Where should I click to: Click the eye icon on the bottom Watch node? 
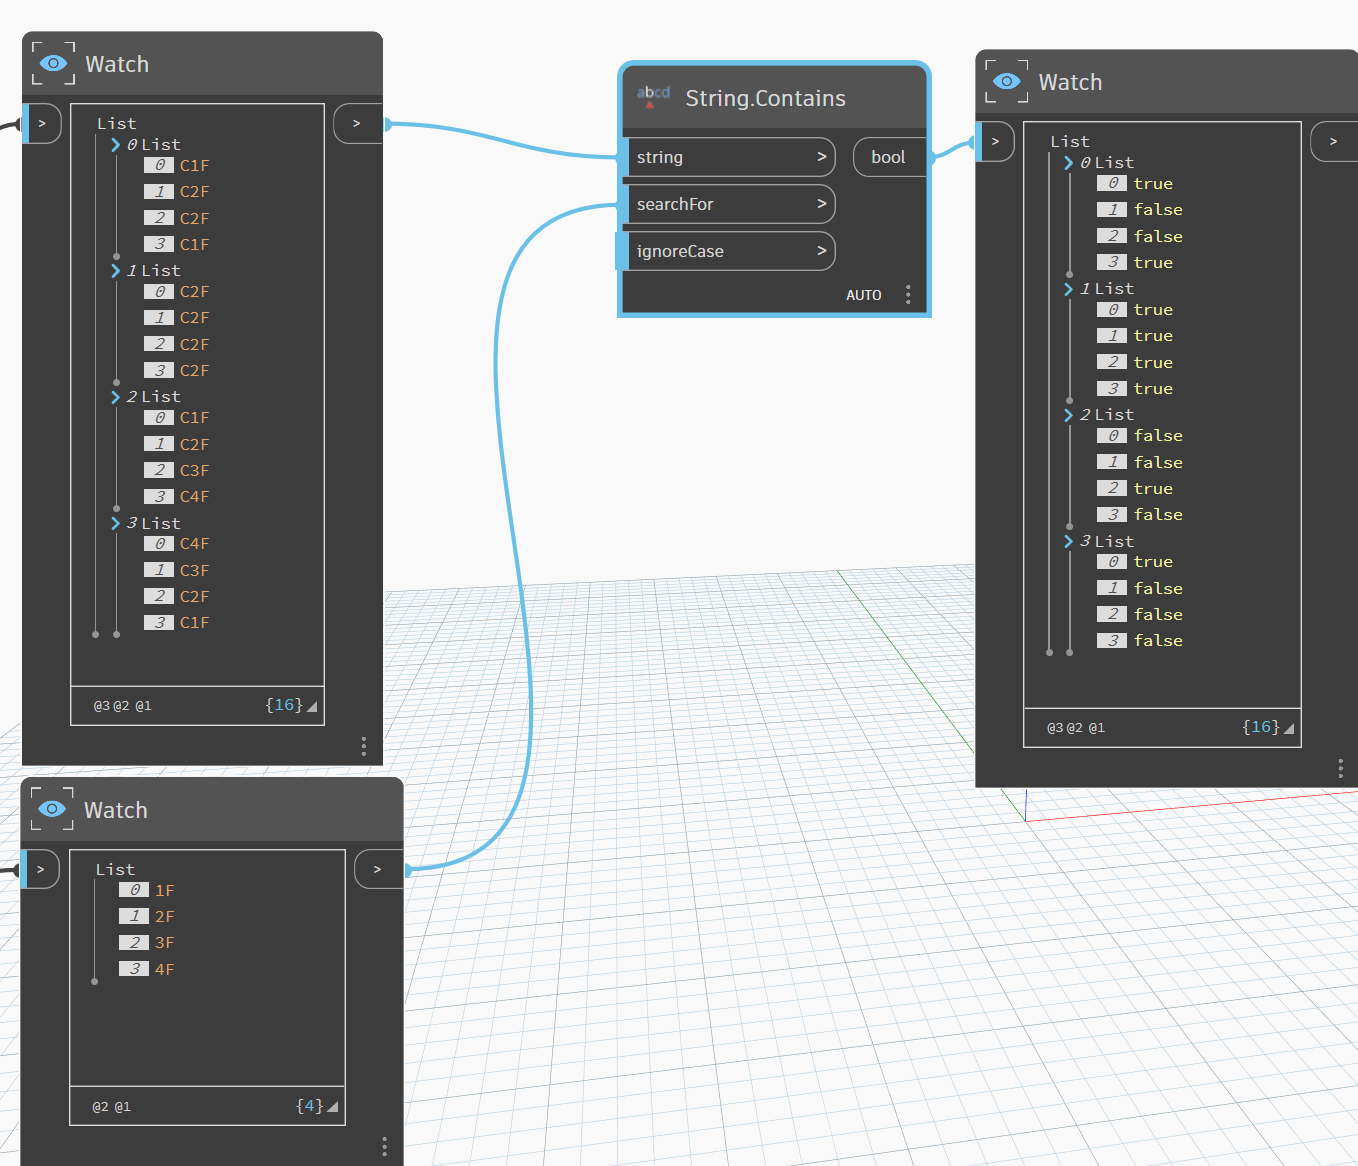(52, 809)
